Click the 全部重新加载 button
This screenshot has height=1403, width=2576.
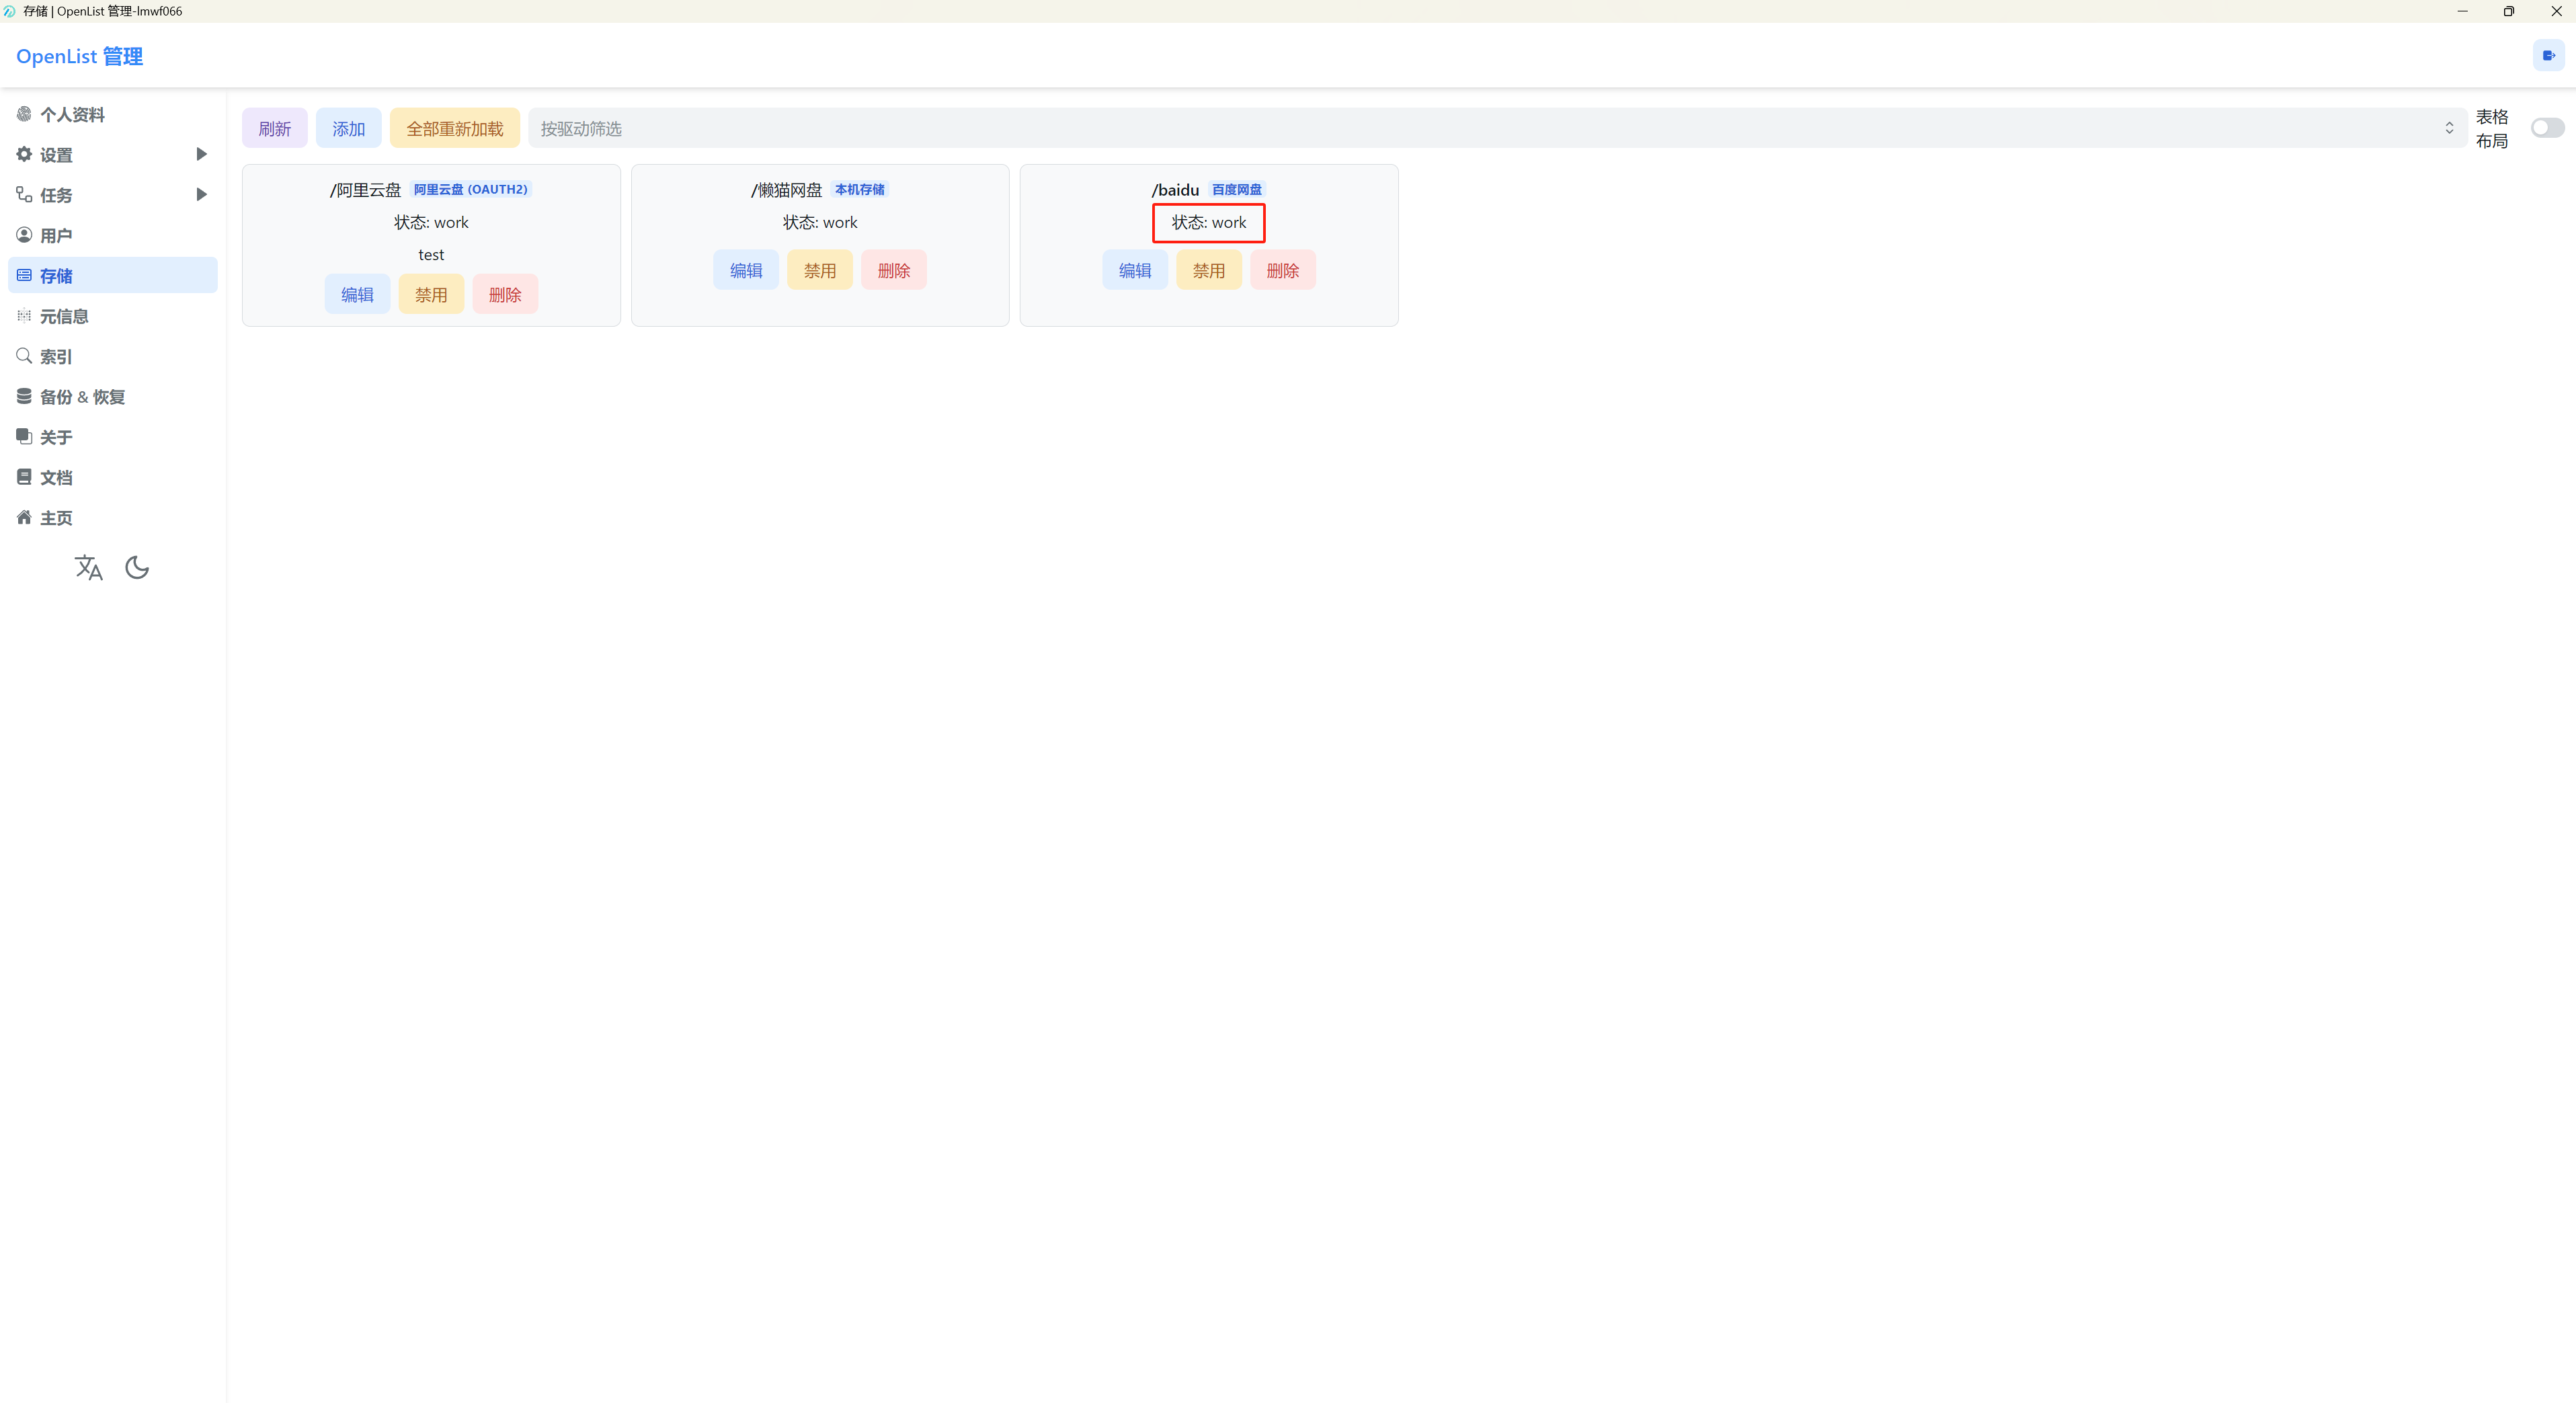455,128
